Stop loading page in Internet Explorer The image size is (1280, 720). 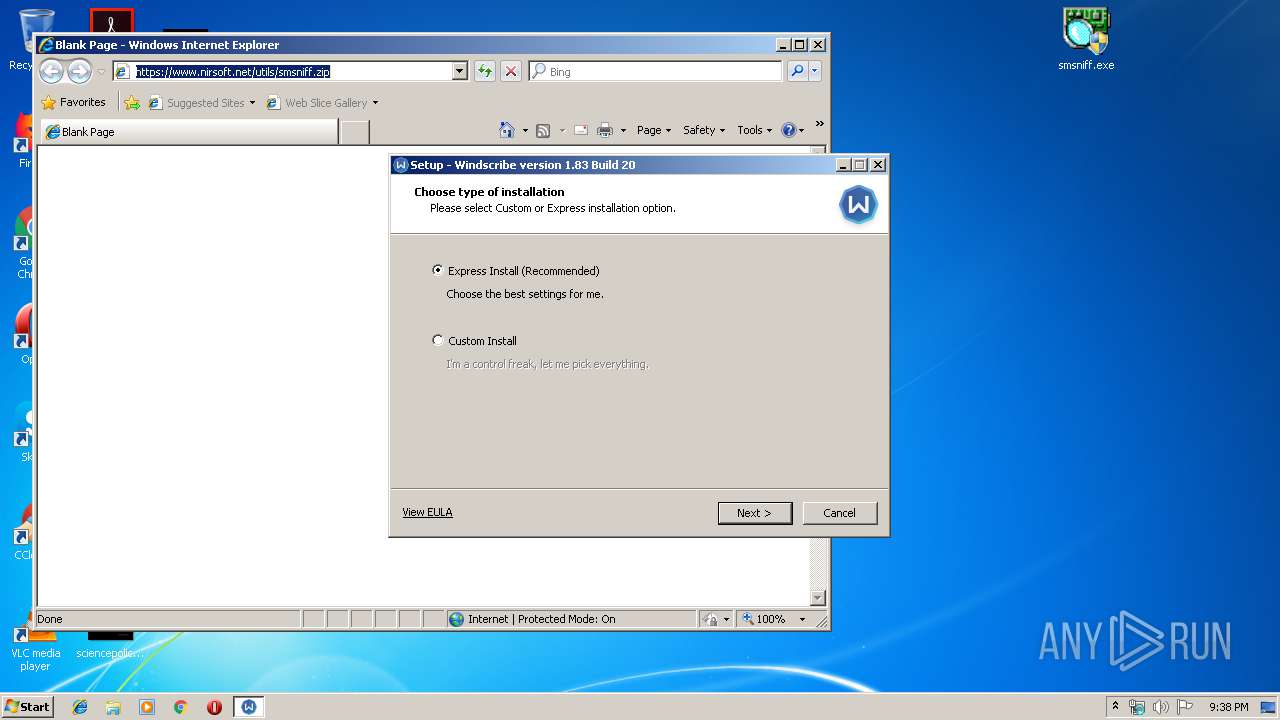pos(510,71)
